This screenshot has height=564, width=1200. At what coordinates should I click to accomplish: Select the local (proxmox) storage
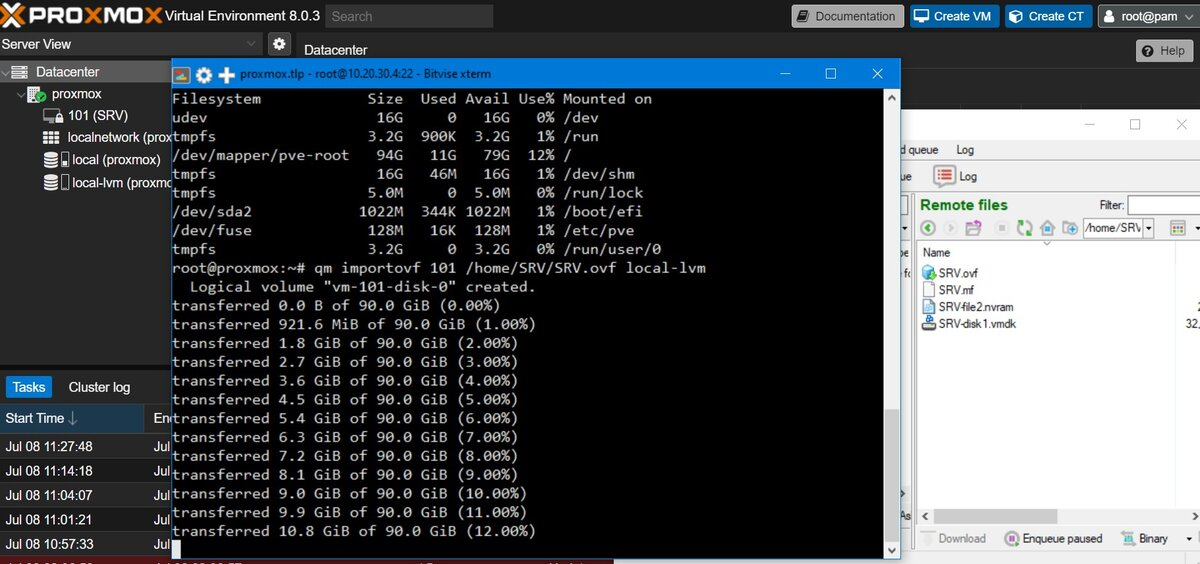click(102, 160)
